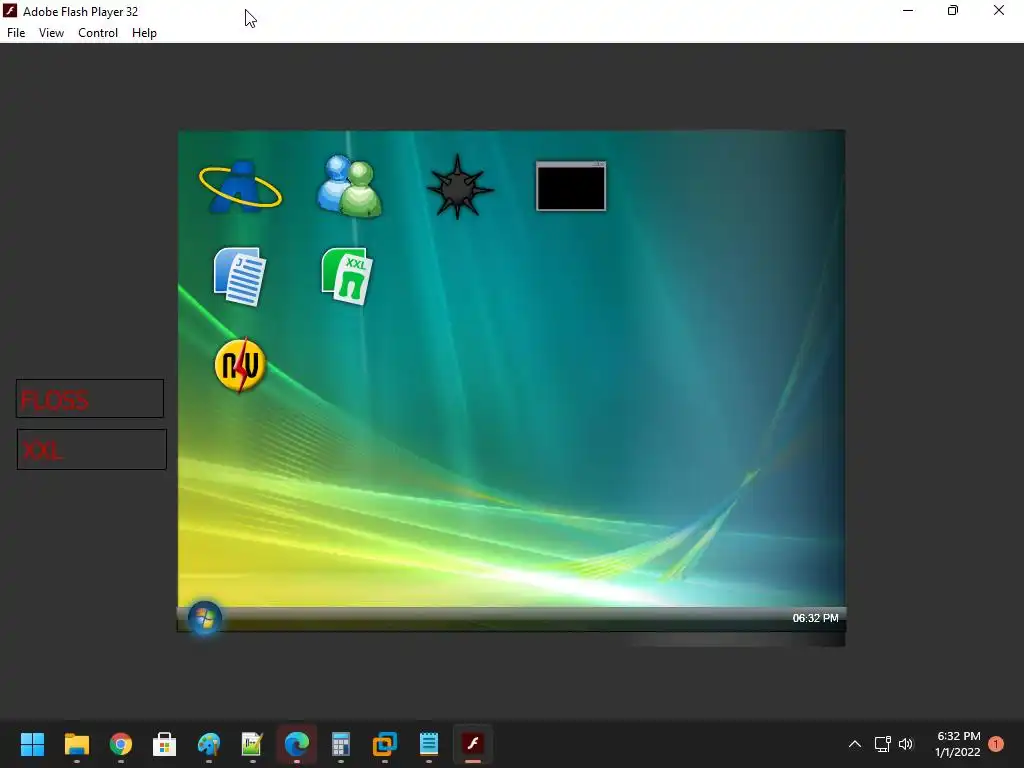Switch to Microsoft Edge in the taskbar
Viewport: 1024px width, 768px height.
pyautogui.click(x=296, y=744)
